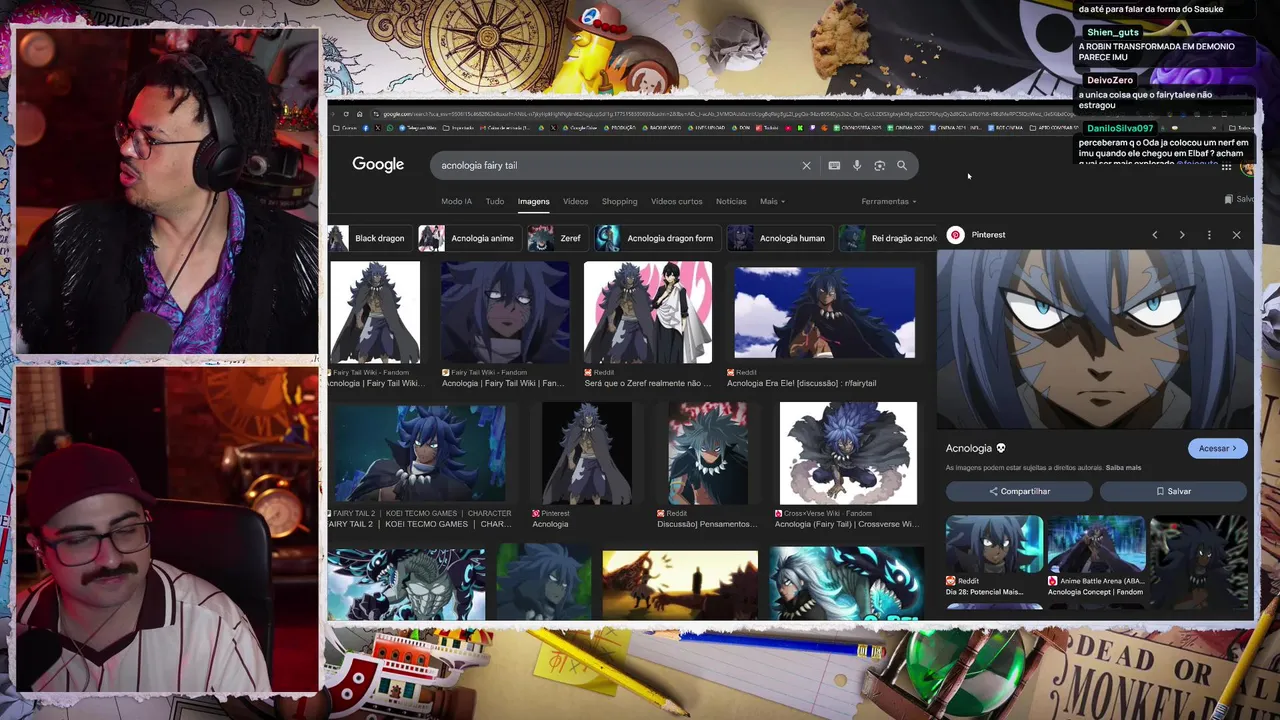Open the orange sunset landscape image result

coord(680,585)
